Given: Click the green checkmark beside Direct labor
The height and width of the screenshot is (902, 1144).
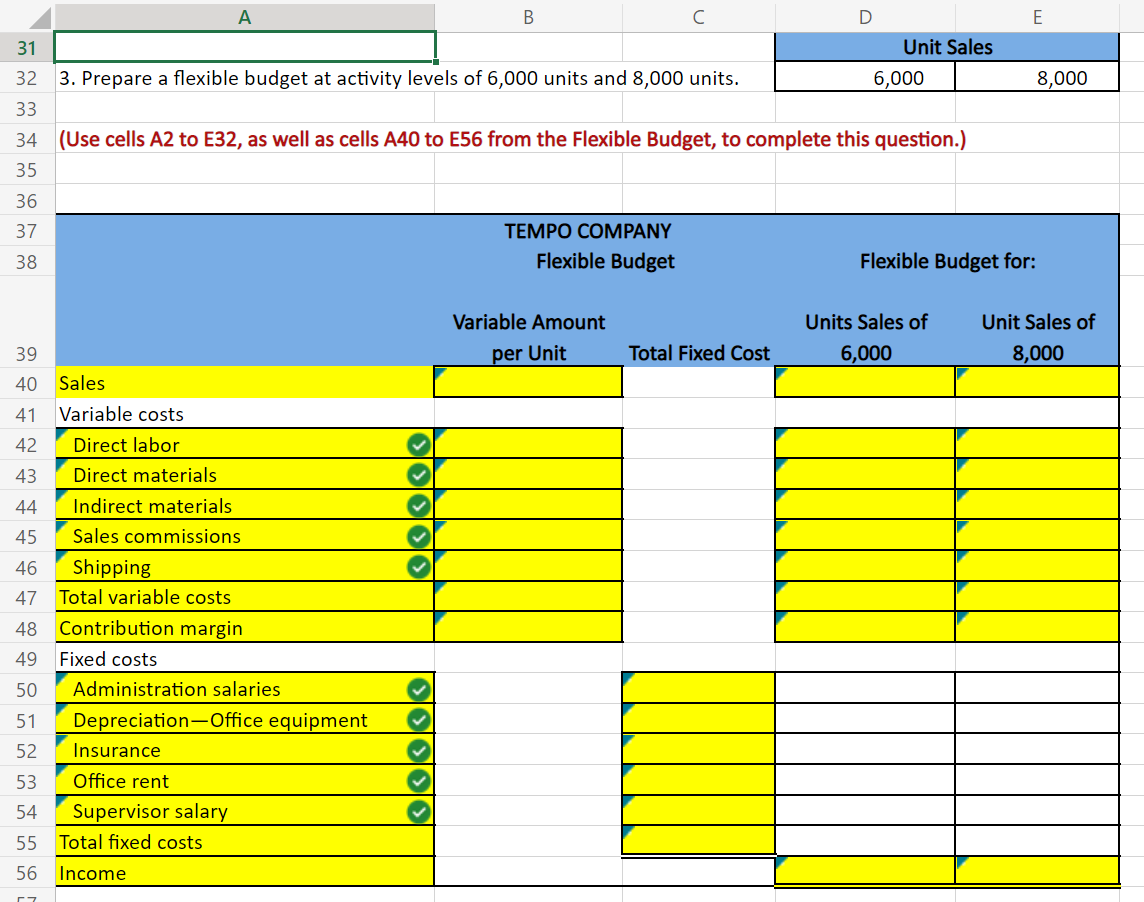Looking at the screenshot, I should coord(419,444).
